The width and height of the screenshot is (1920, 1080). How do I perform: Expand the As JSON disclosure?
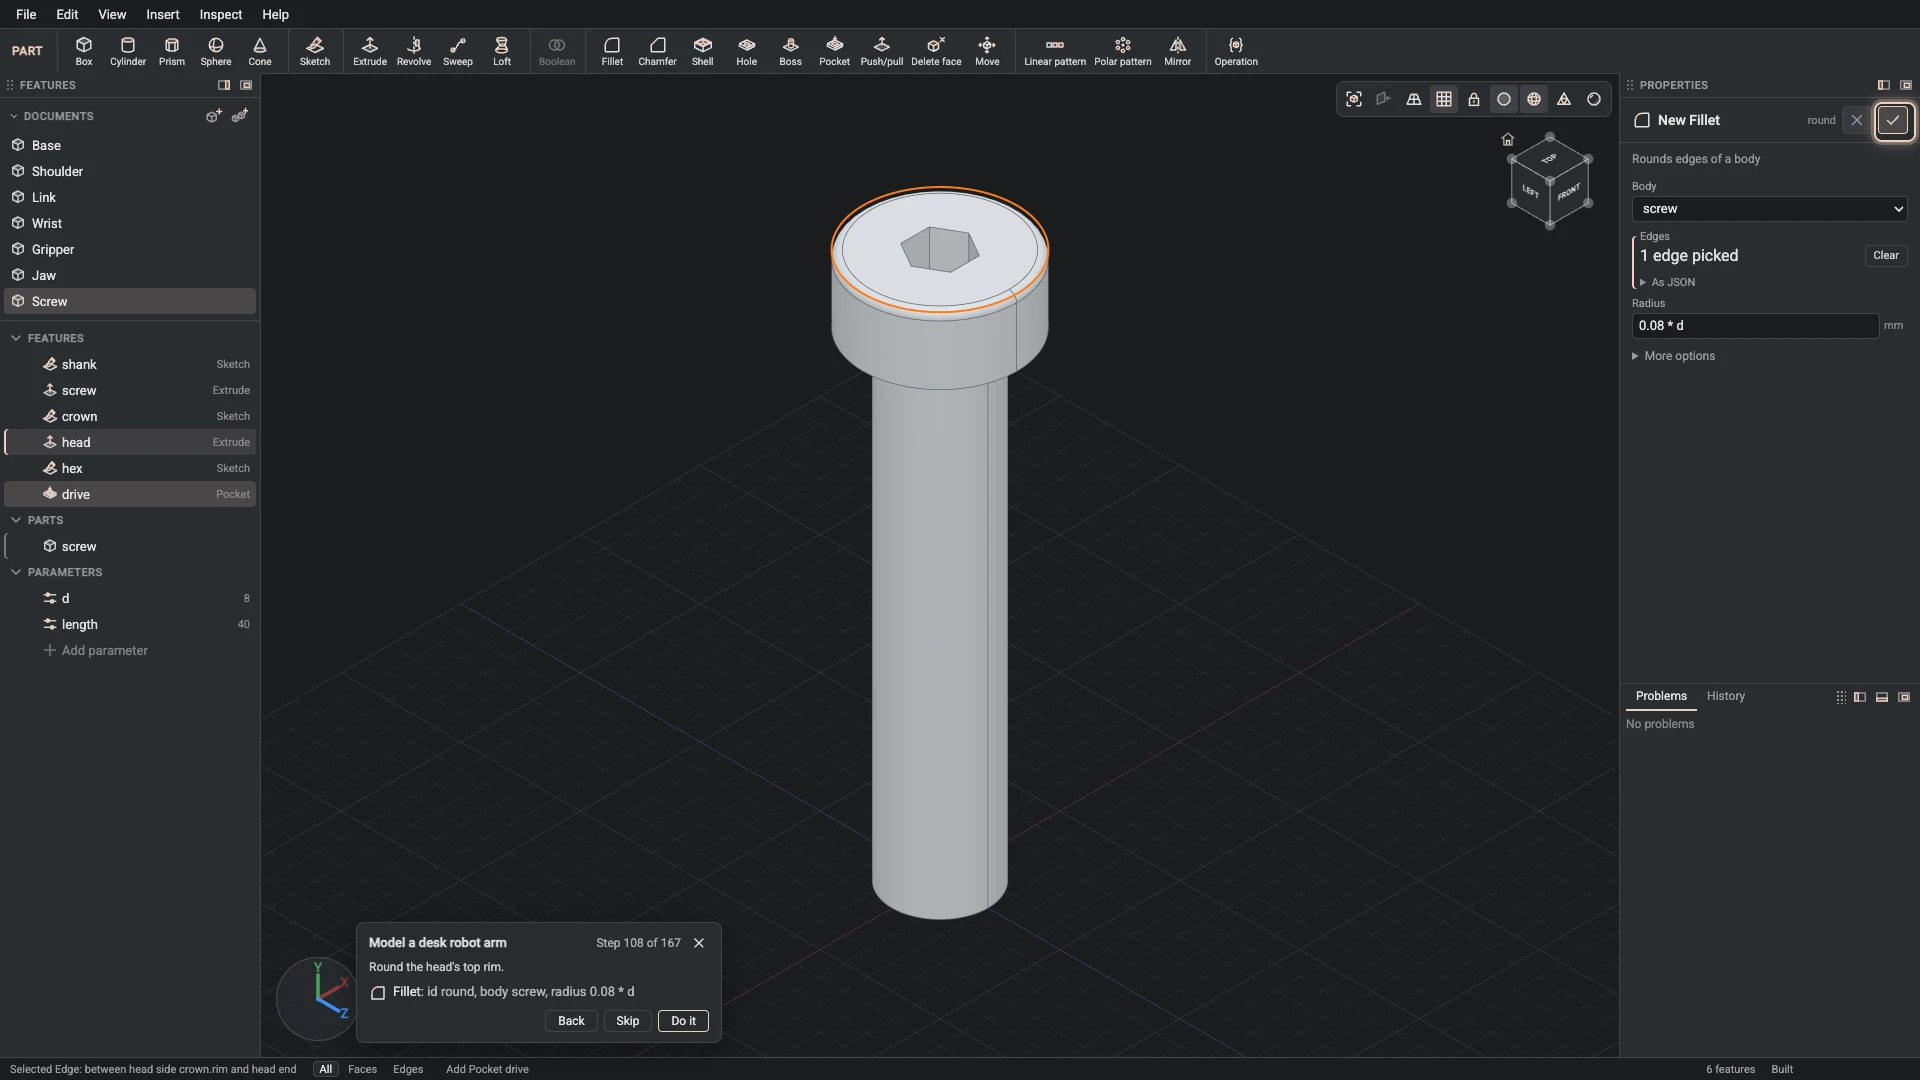tap(1666, 282)
